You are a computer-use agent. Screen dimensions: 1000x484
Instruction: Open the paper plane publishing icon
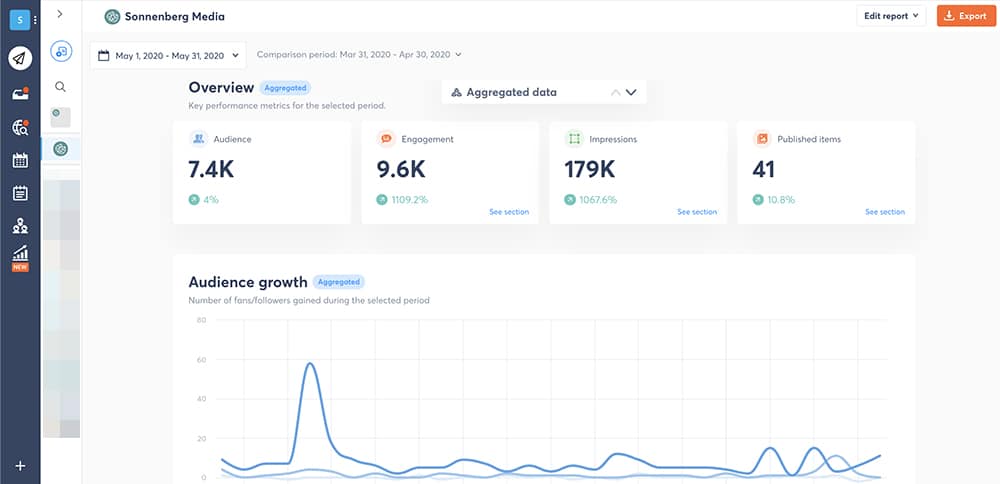(x=20, y=58)
